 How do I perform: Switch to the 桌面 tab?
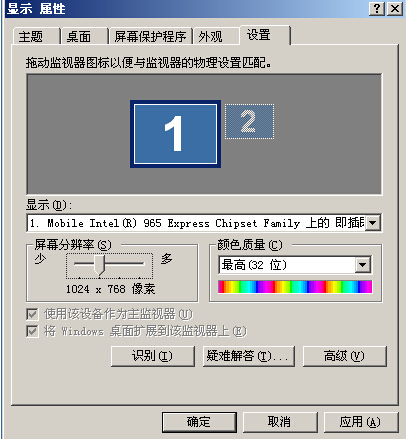tap(79, 36)
